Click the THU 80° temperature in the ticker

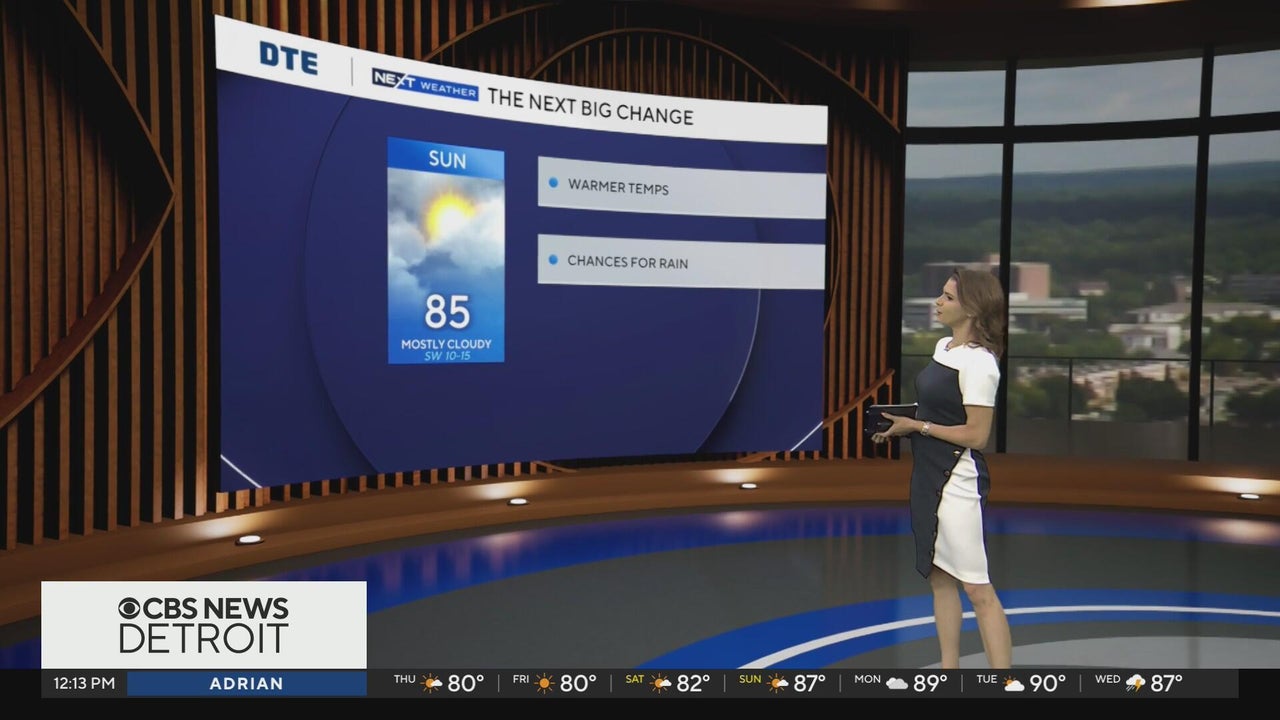point(465,684)
